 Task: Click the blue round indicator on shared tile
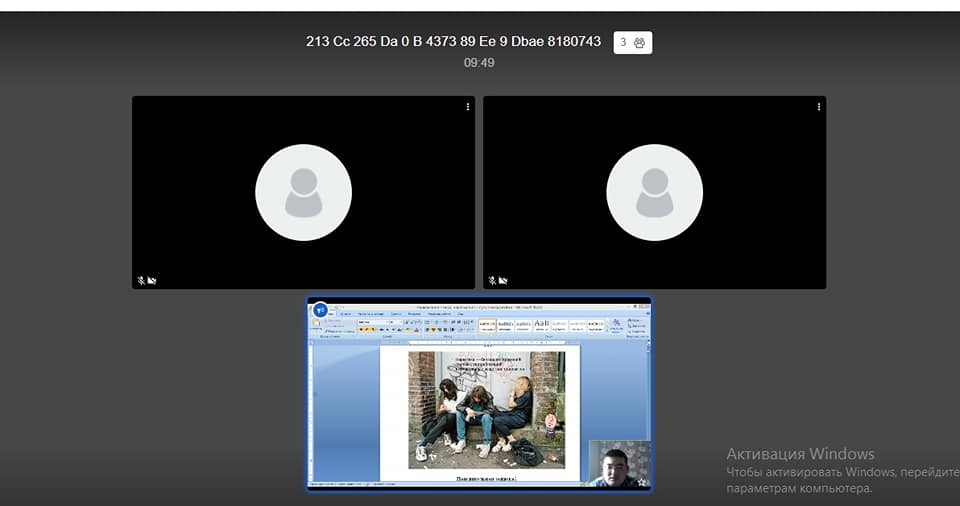tap(320, 310)
